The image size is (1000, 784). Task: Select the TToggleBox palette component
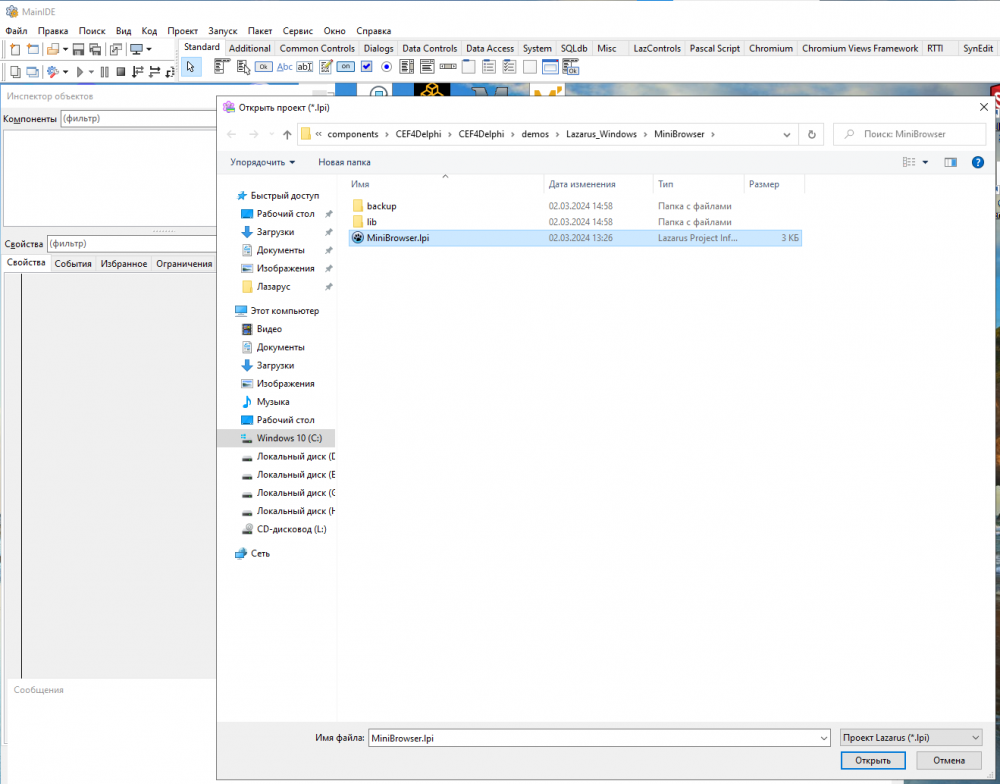345,67
